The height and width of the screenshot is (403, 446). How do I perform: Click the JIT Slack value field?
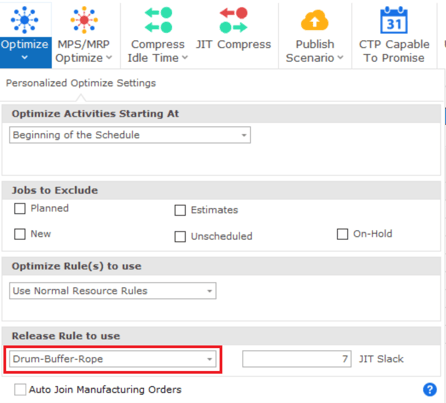297,359
